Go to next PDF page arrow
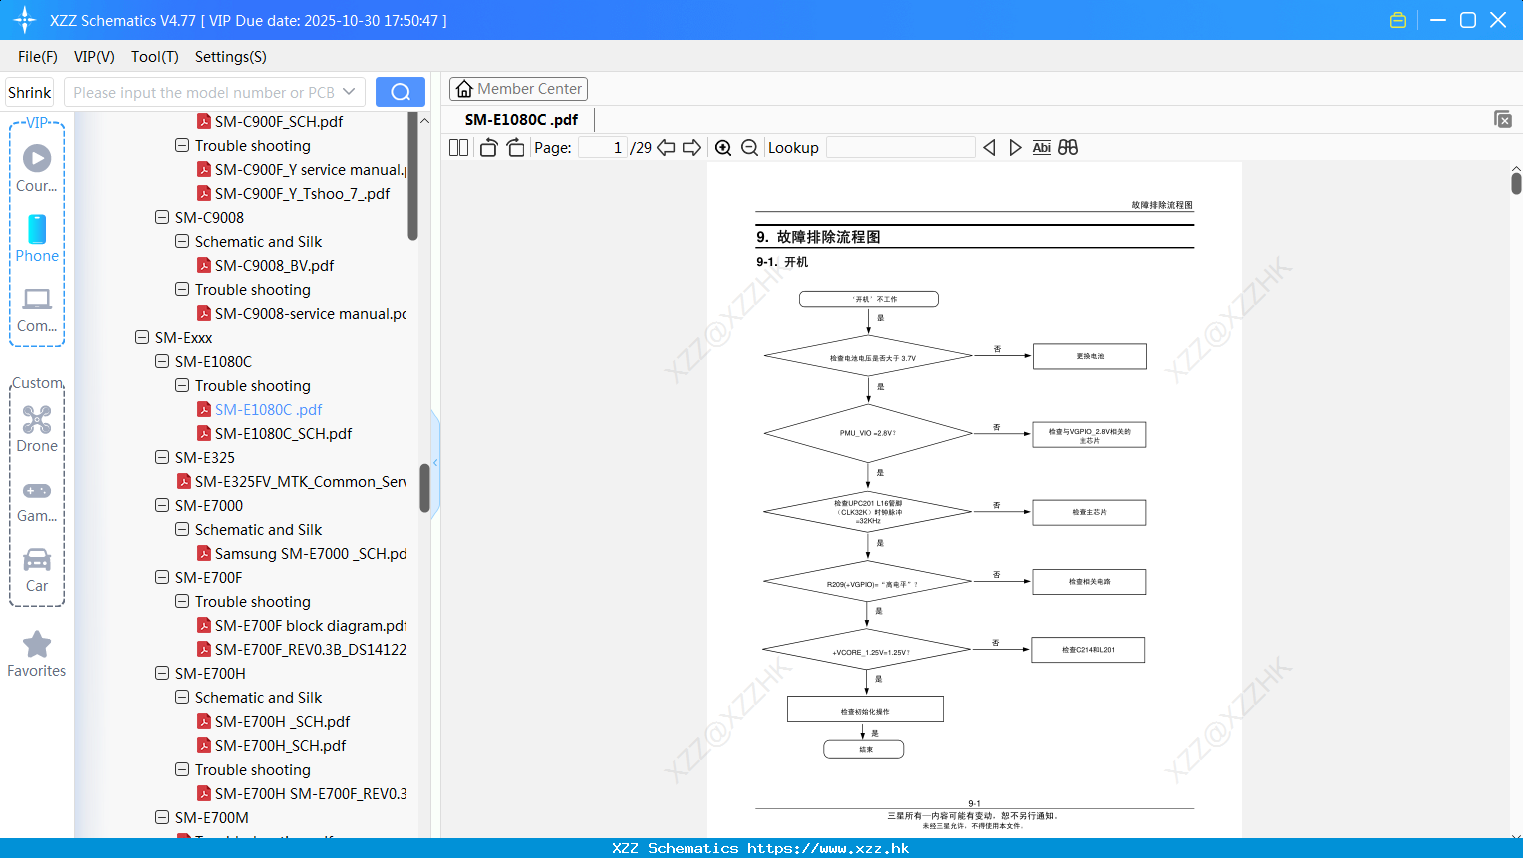The height and width of the screenshot is (858, 1523). coord(692,147)
